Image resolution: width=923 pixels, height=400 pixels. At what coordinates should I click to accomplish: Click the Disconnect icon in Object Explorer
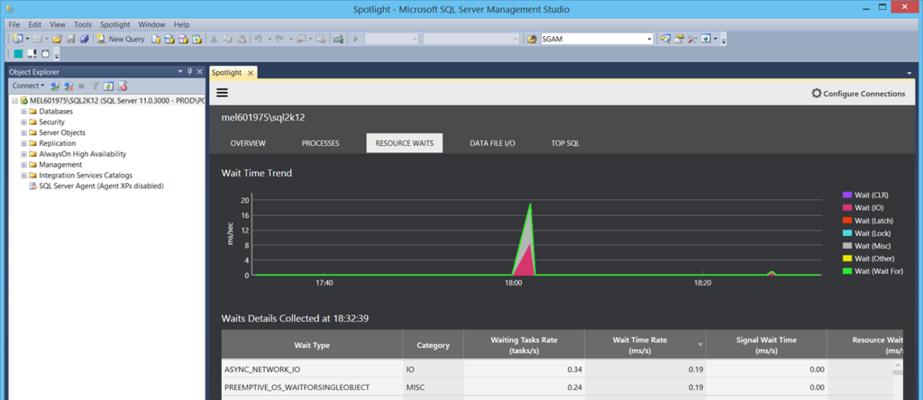[68, 86]
